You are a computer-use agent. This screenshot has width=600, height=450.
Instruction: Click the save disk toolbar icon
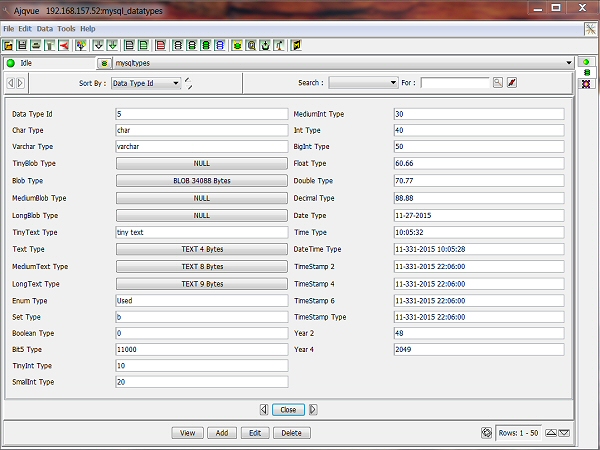(x=22, y=45)
